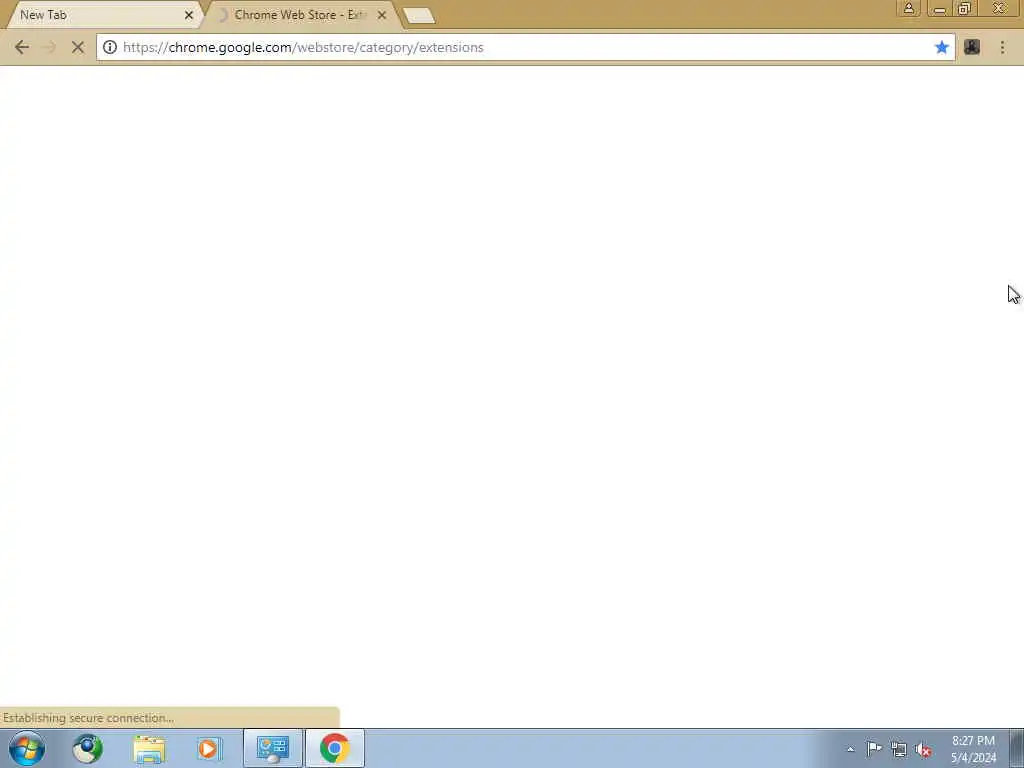The height and width of the screenshot is (768, 1024).
Task: Open a new tab with the new-tab button
Action: (419, 16)
